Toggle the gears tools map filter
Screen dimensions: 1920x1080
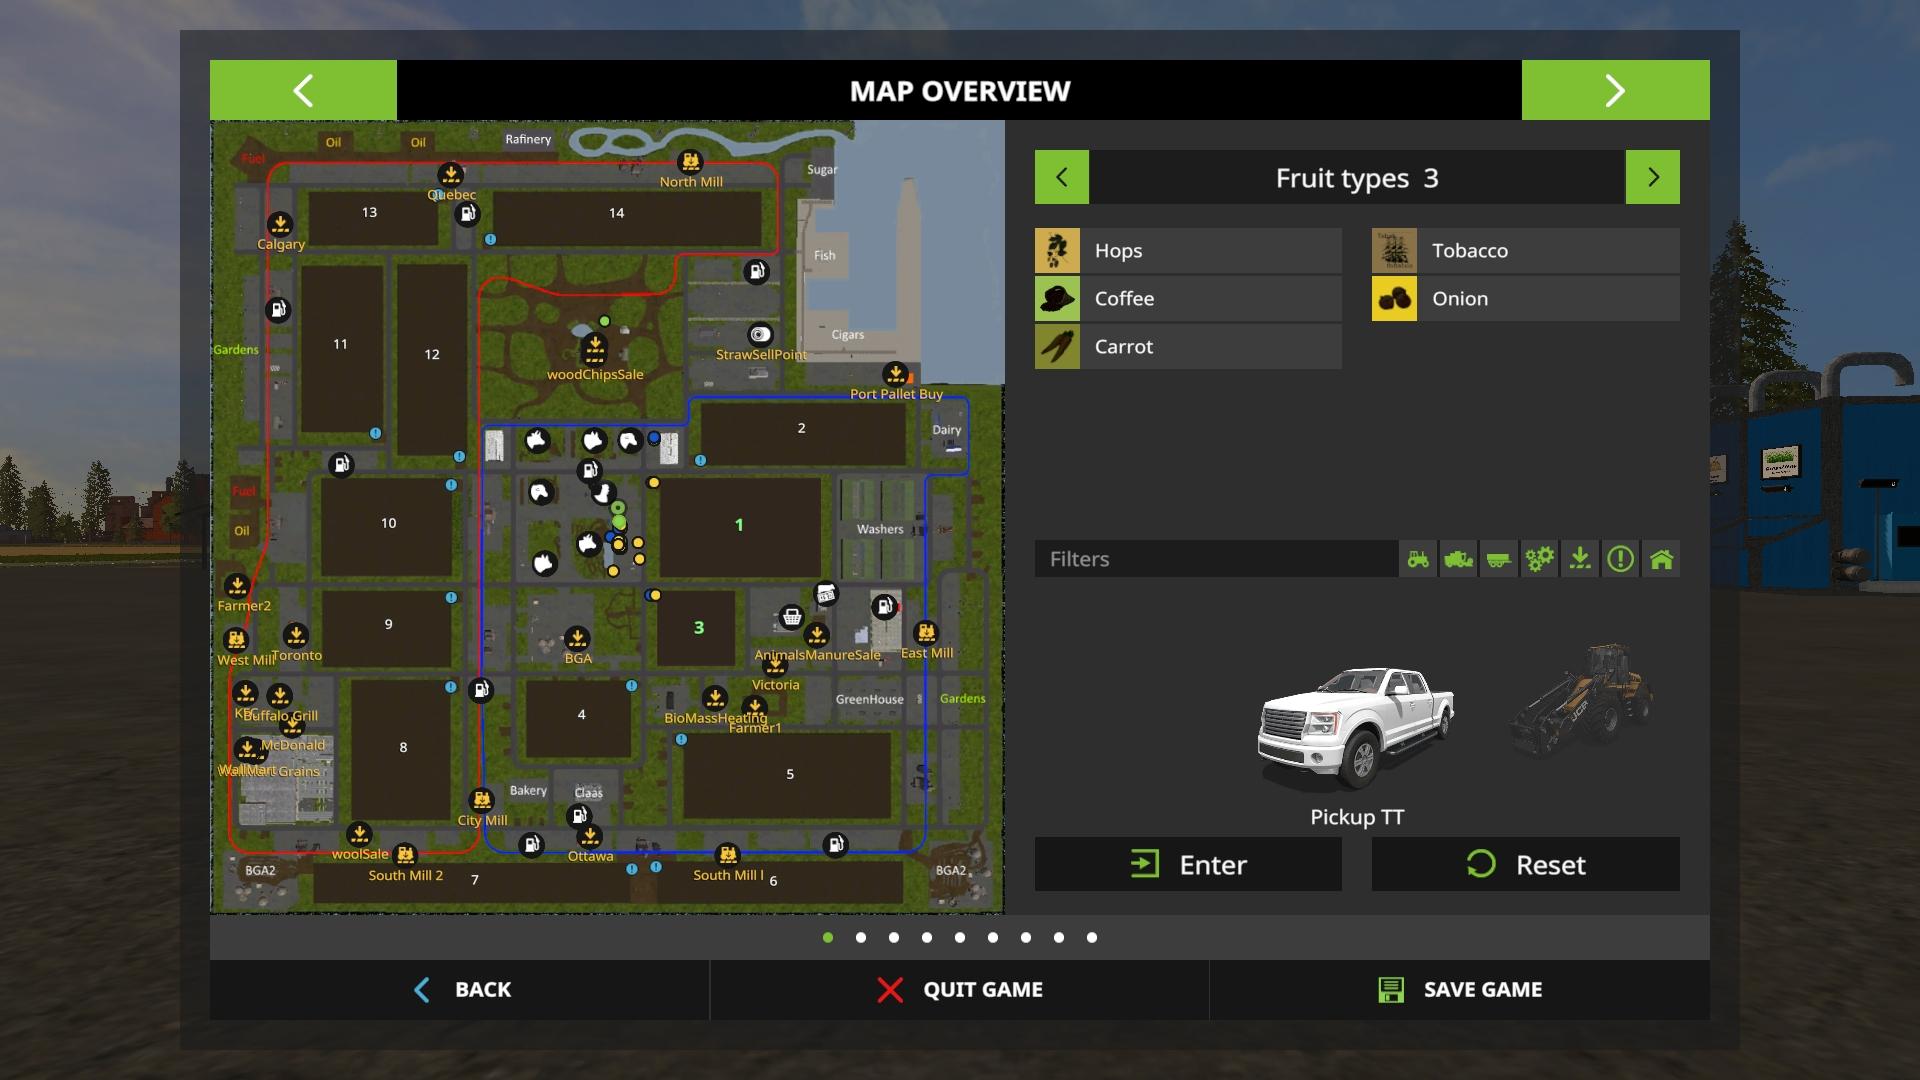tap(1539, 559)
